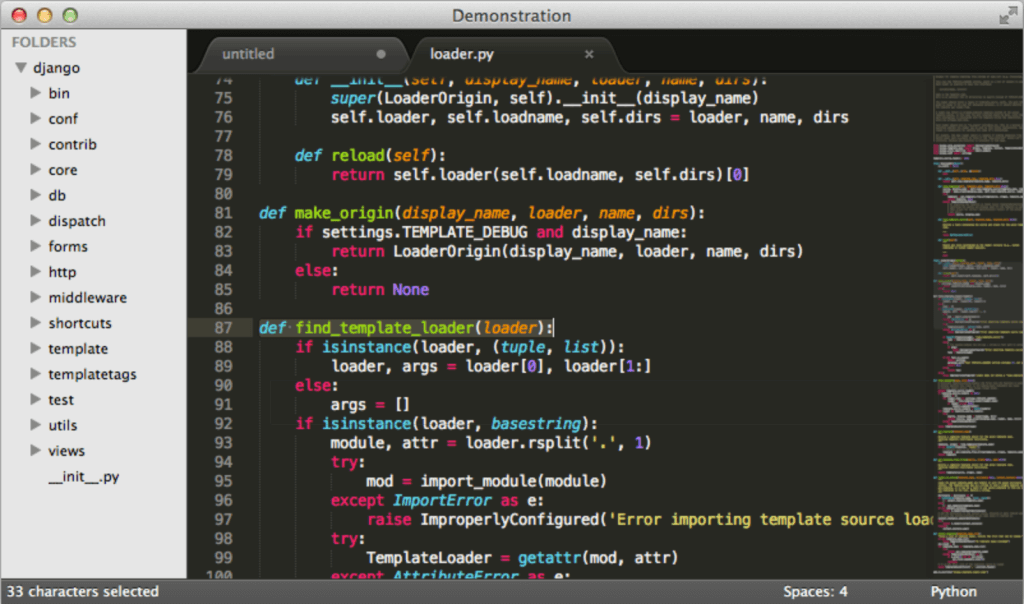The image size is (1024, 604).
Task: Click line number 87 in gutter
Action: tap(223, 328)
